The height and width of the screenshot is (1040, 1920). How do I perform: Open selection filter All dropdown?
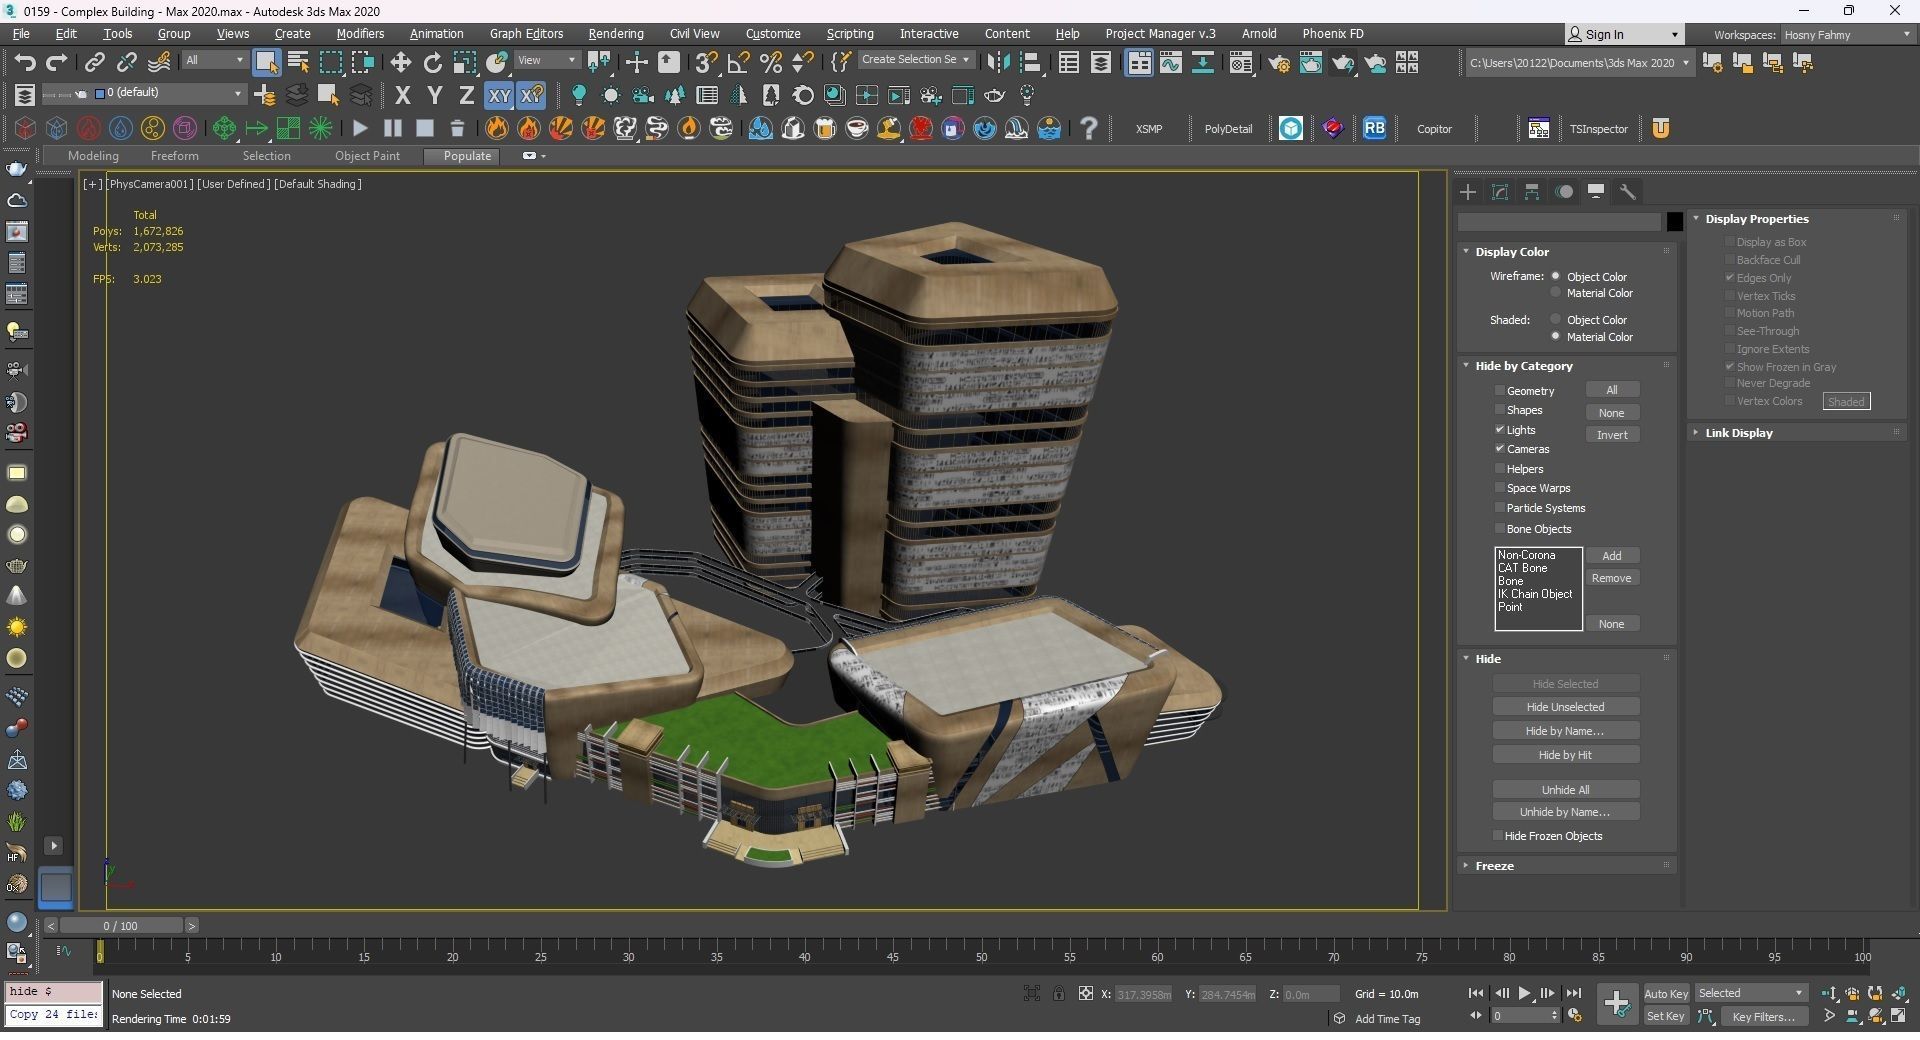[214, 61]
